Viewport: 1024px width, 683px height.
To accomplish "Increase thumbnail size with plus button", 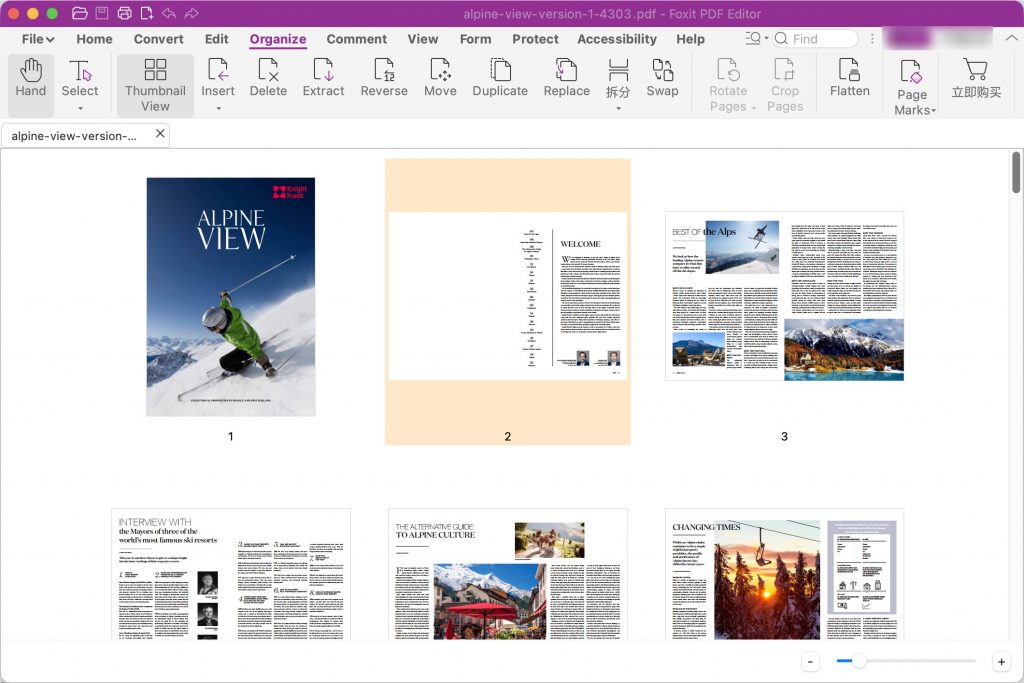I will pos(1001,661).
